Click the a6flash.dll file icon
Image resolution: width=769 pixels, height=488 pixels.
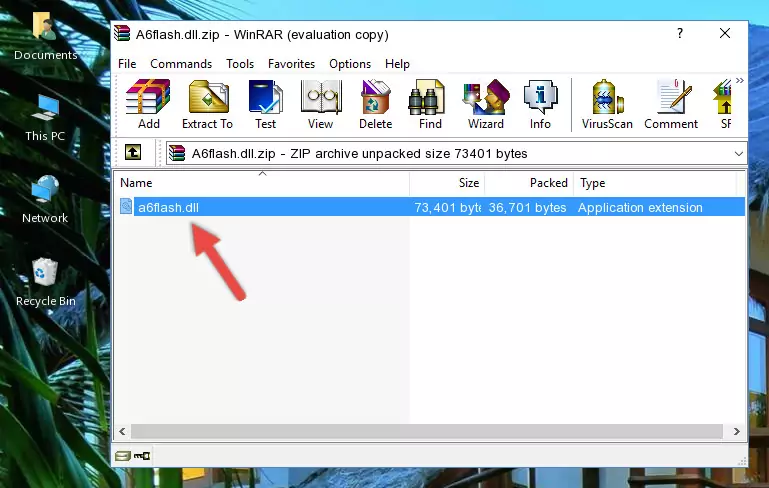tap(126, 206)
